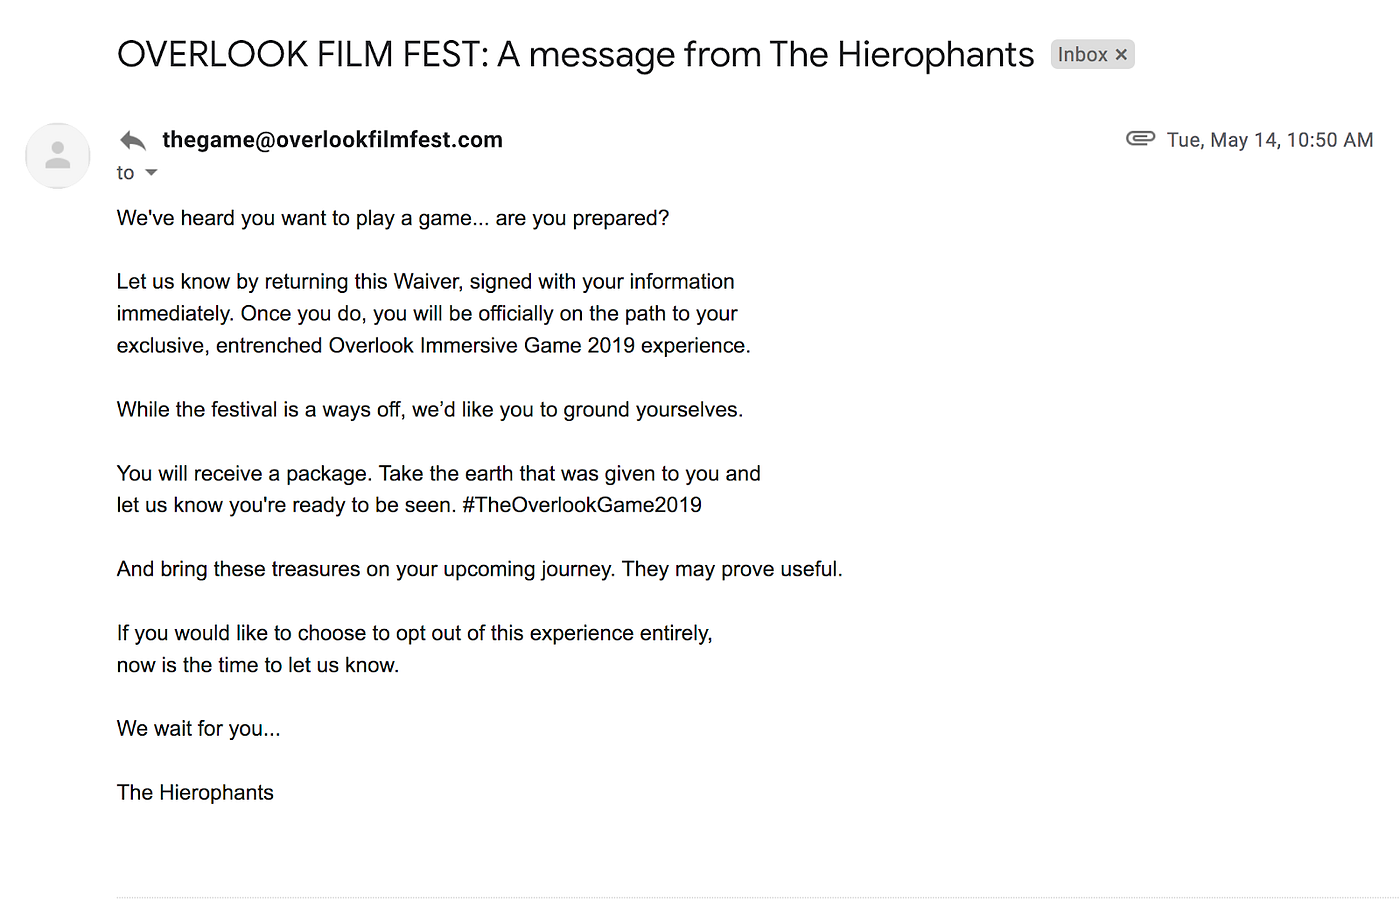
Task: Click the "If you would like to choose to opt out" line
Action: (x=414, y=633)
